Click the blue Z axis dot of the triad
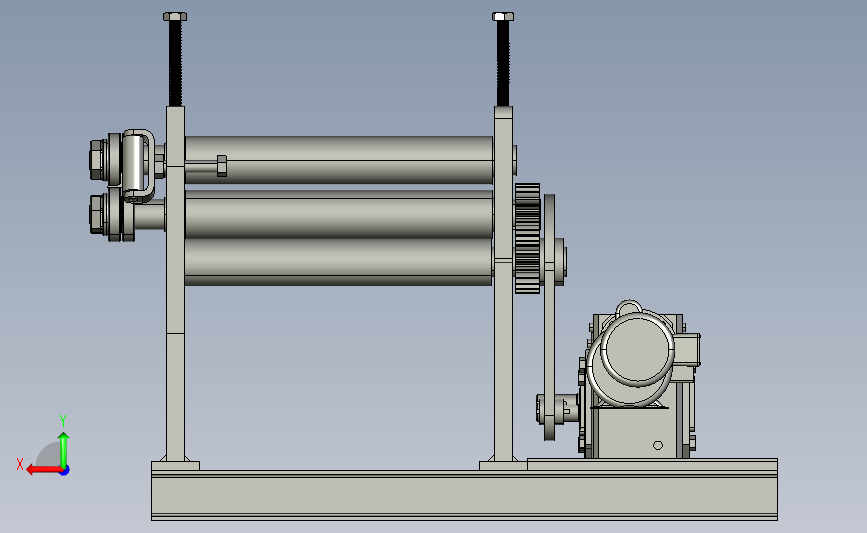Viewport: 867px width, 533px height. [65, 471]
